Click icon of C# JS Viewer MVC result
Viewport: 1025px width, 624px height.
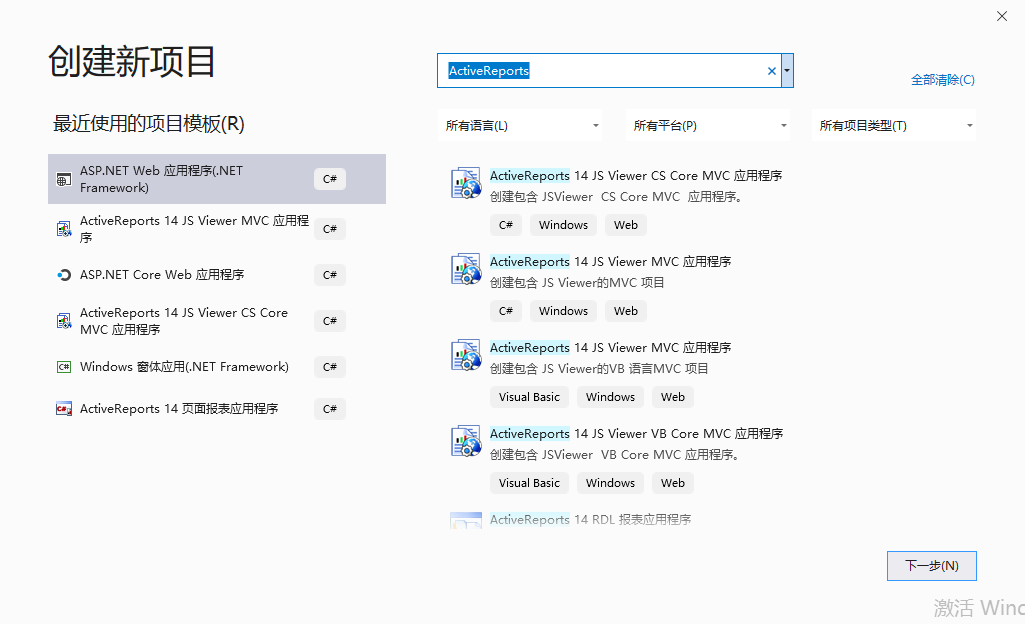click(466, 269)
